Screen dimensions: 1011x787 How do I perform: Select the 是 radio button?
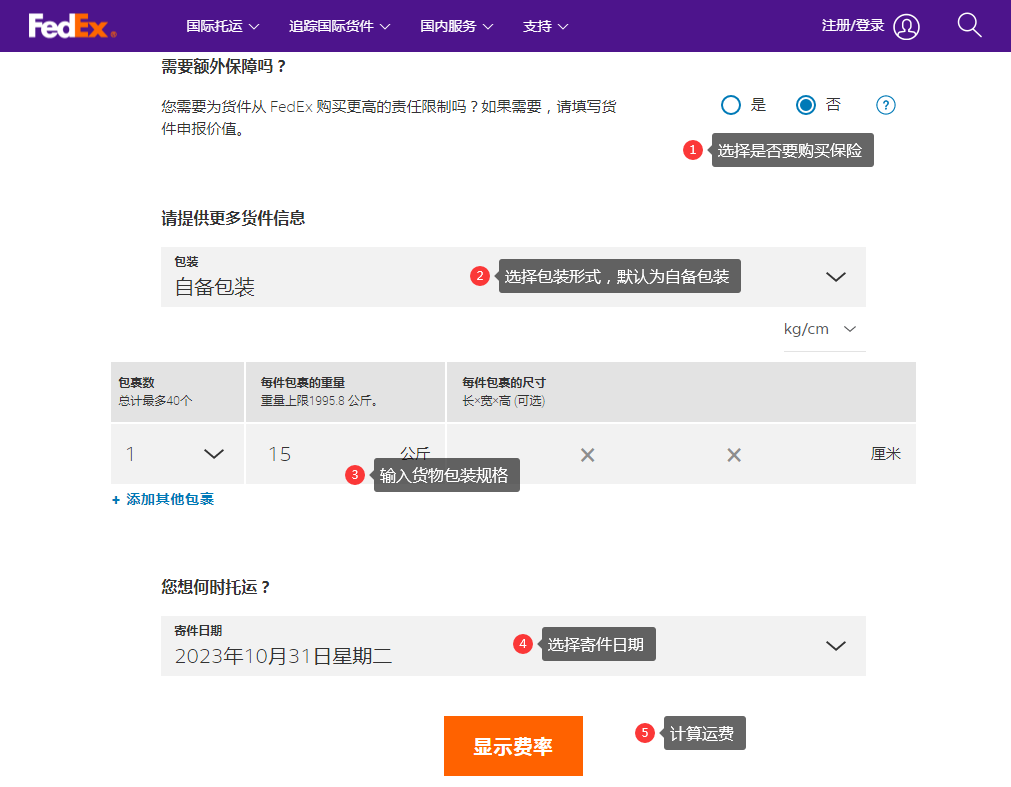point(731,105)
